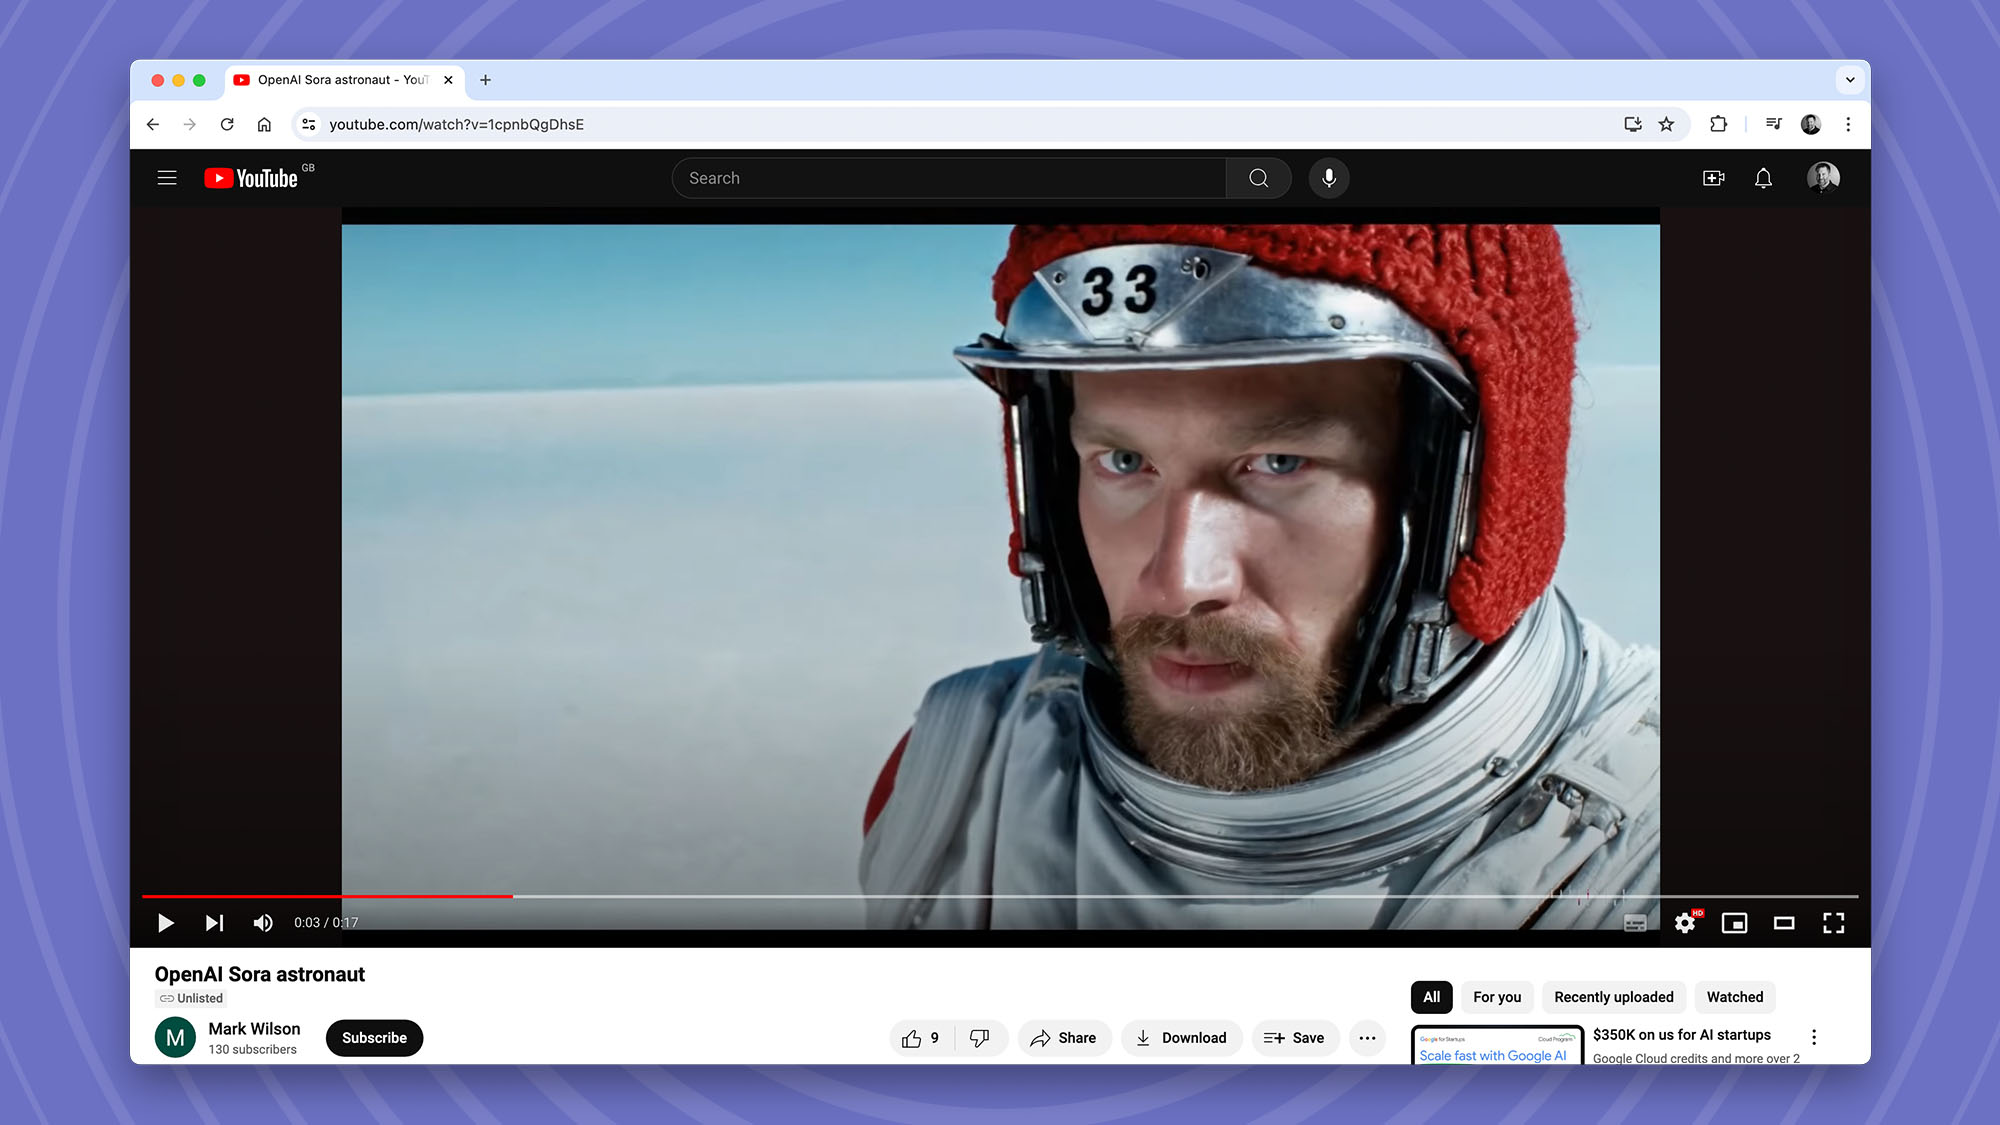This screenshot has width=2000, height=1125.
Task: Open the Create video icon
Action: click(x=1713, y=178)
